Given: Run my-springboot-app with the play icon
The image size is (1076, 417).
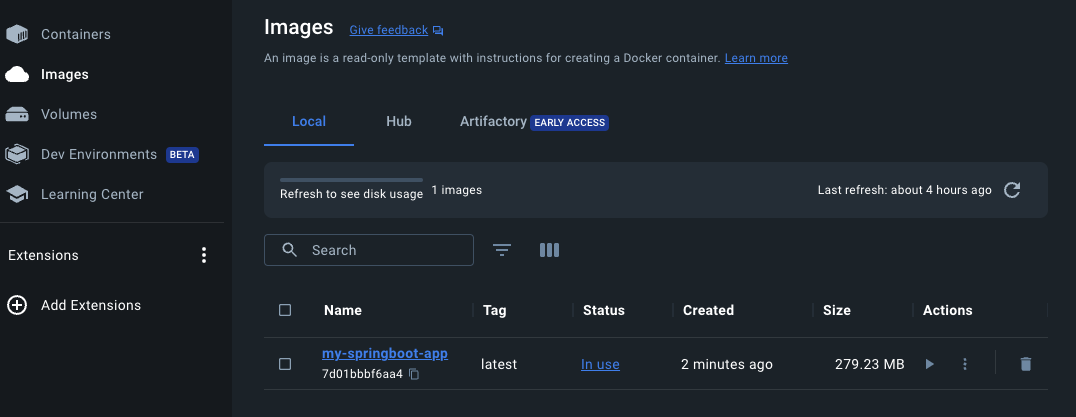Looking at the screenshot, I should pyautogui.click(x=930, y=364).
